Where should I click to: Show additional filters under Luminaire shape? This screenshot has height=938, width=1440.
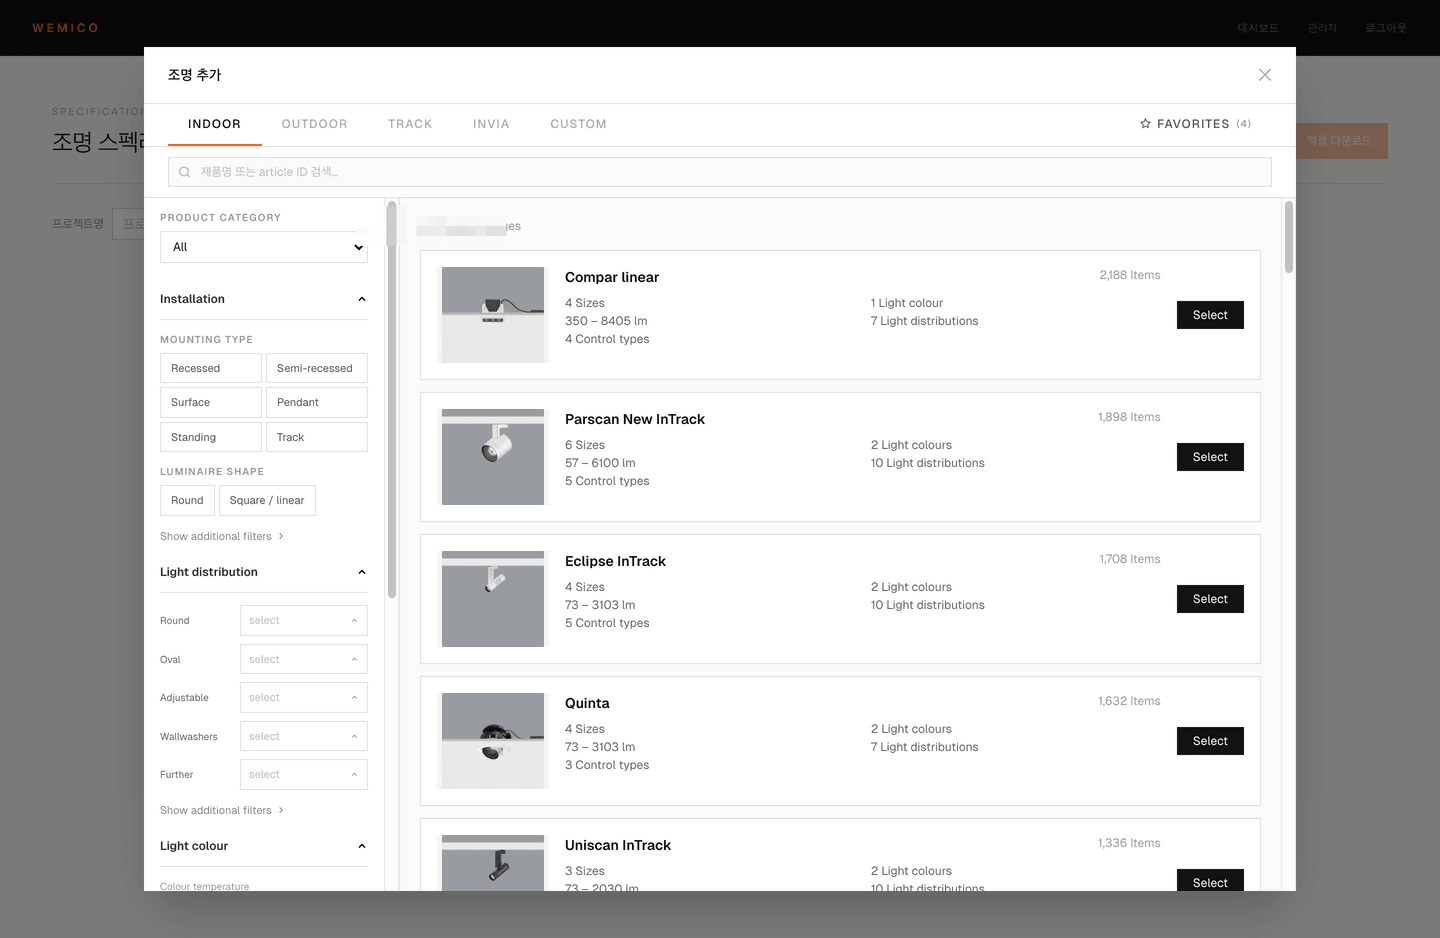tap(222, 536)
